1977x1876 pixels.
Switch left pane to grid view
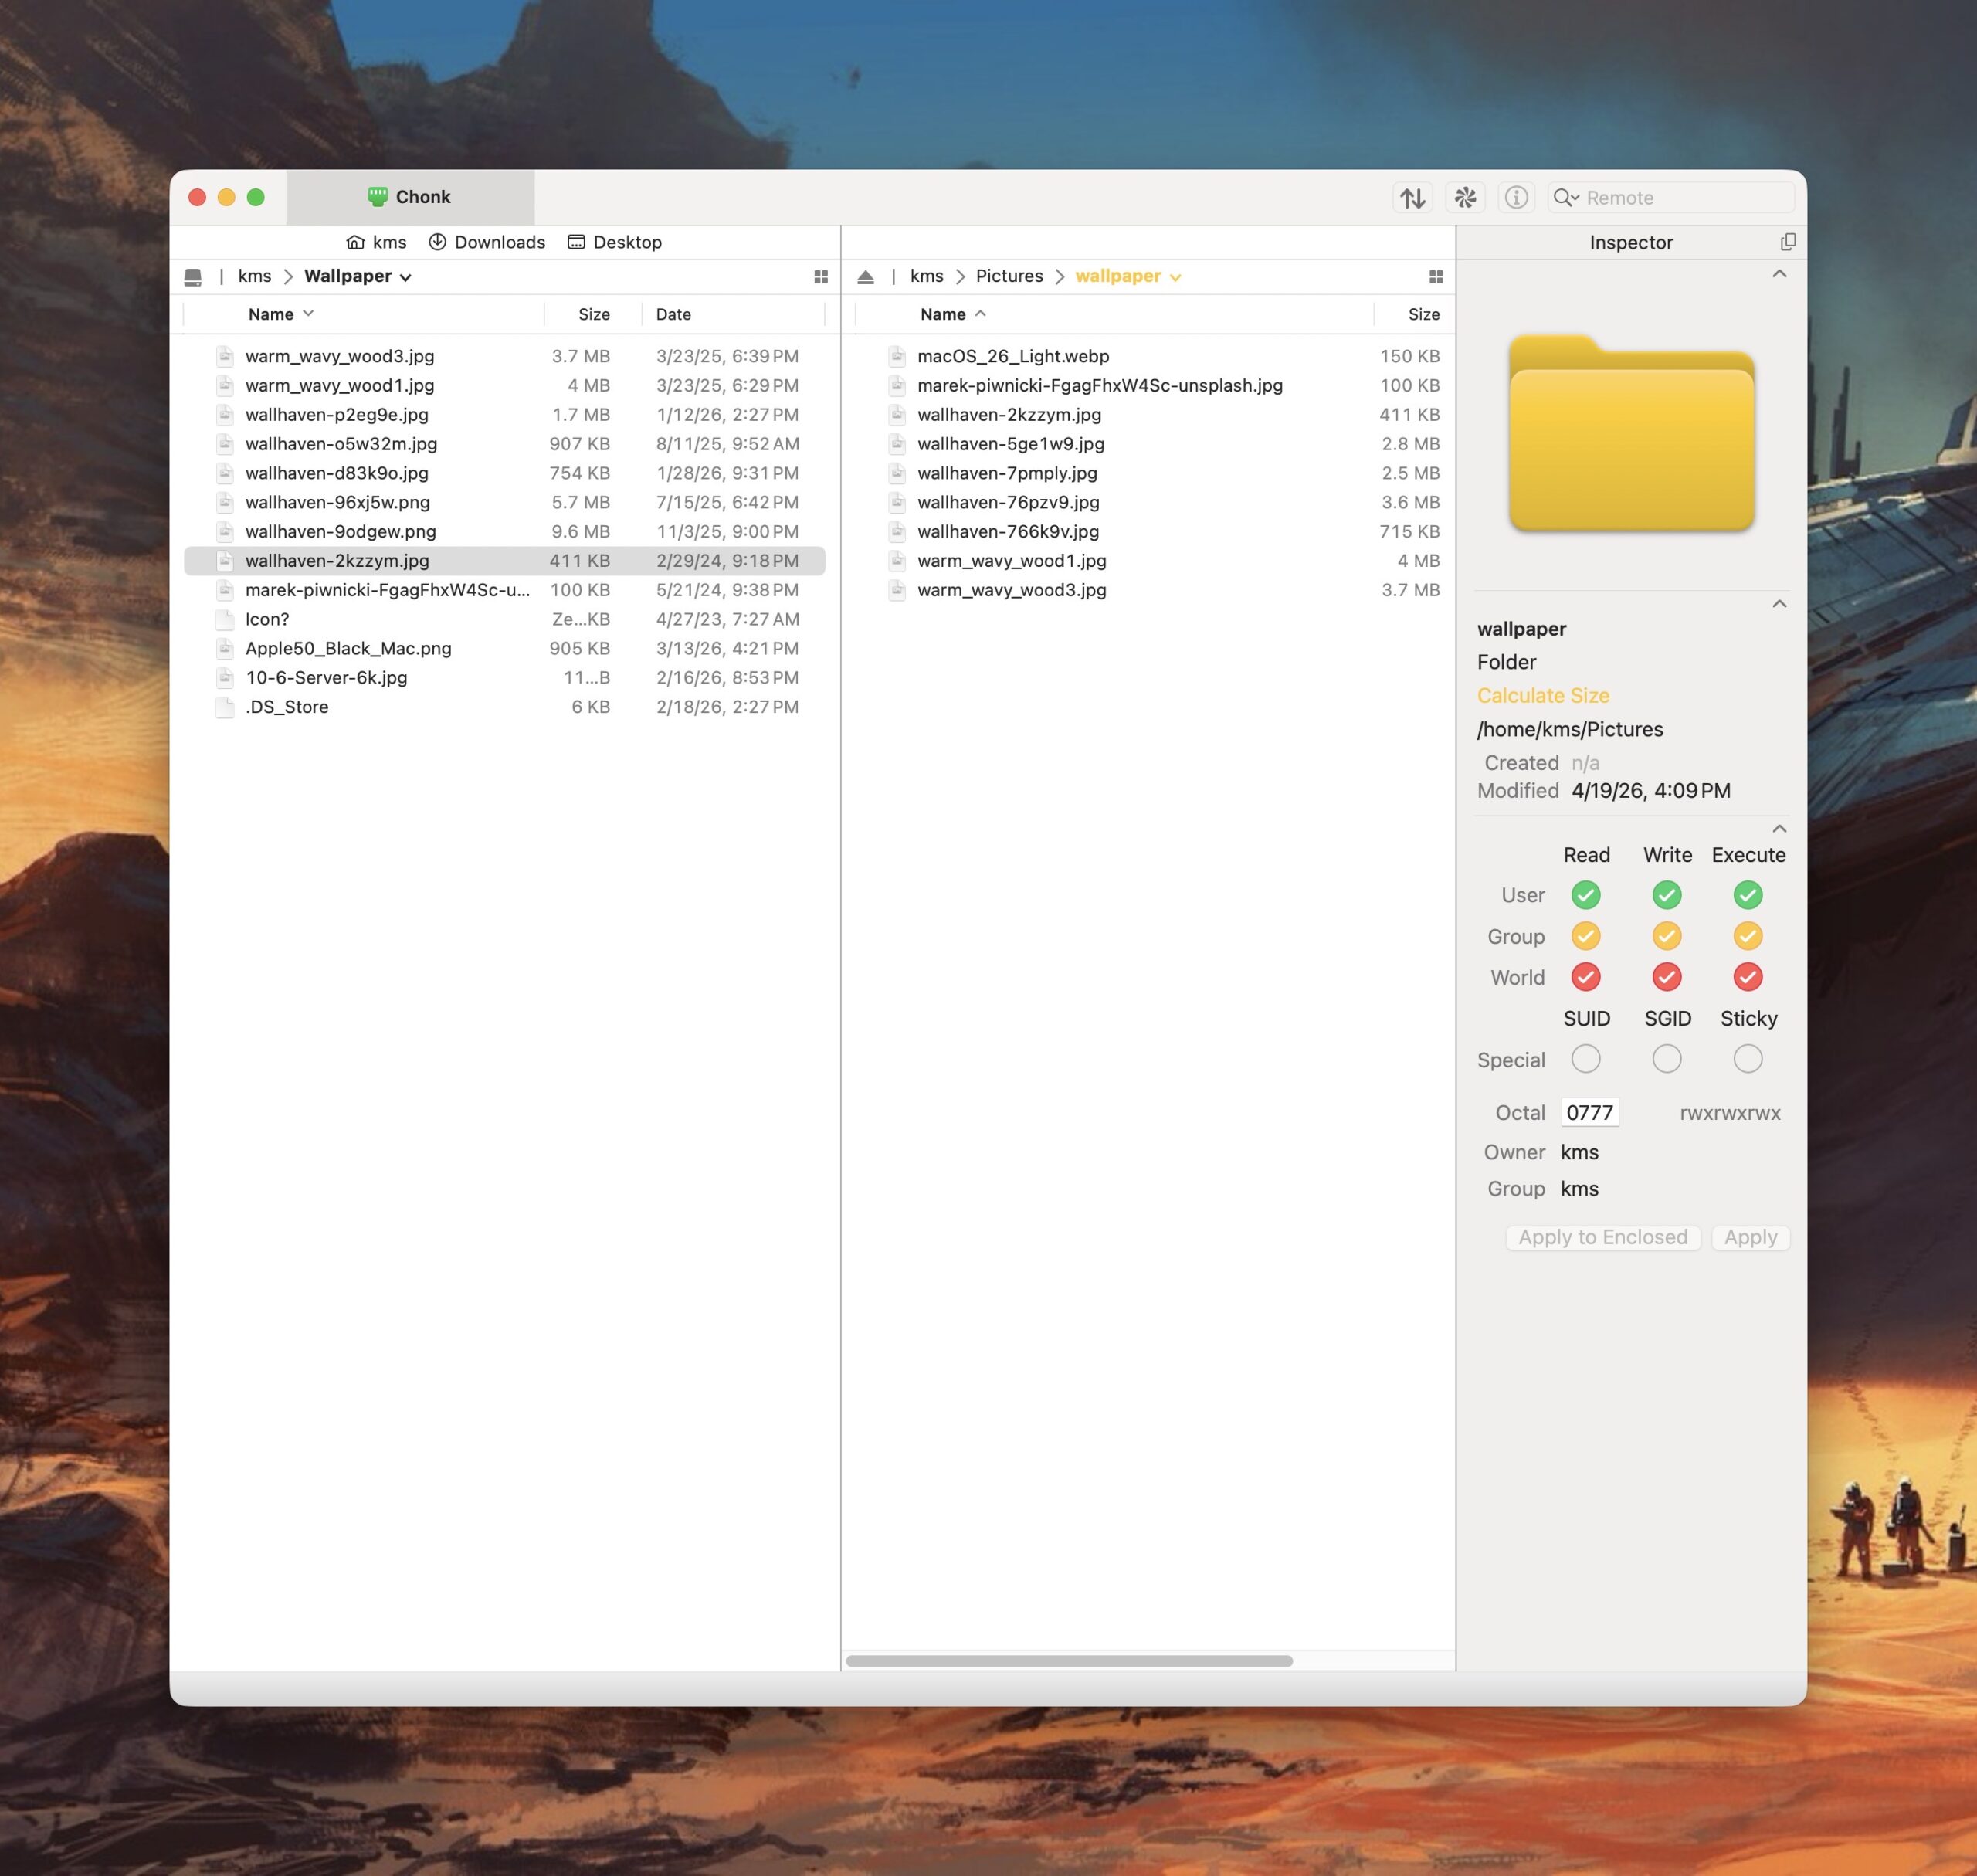(821, 277)
